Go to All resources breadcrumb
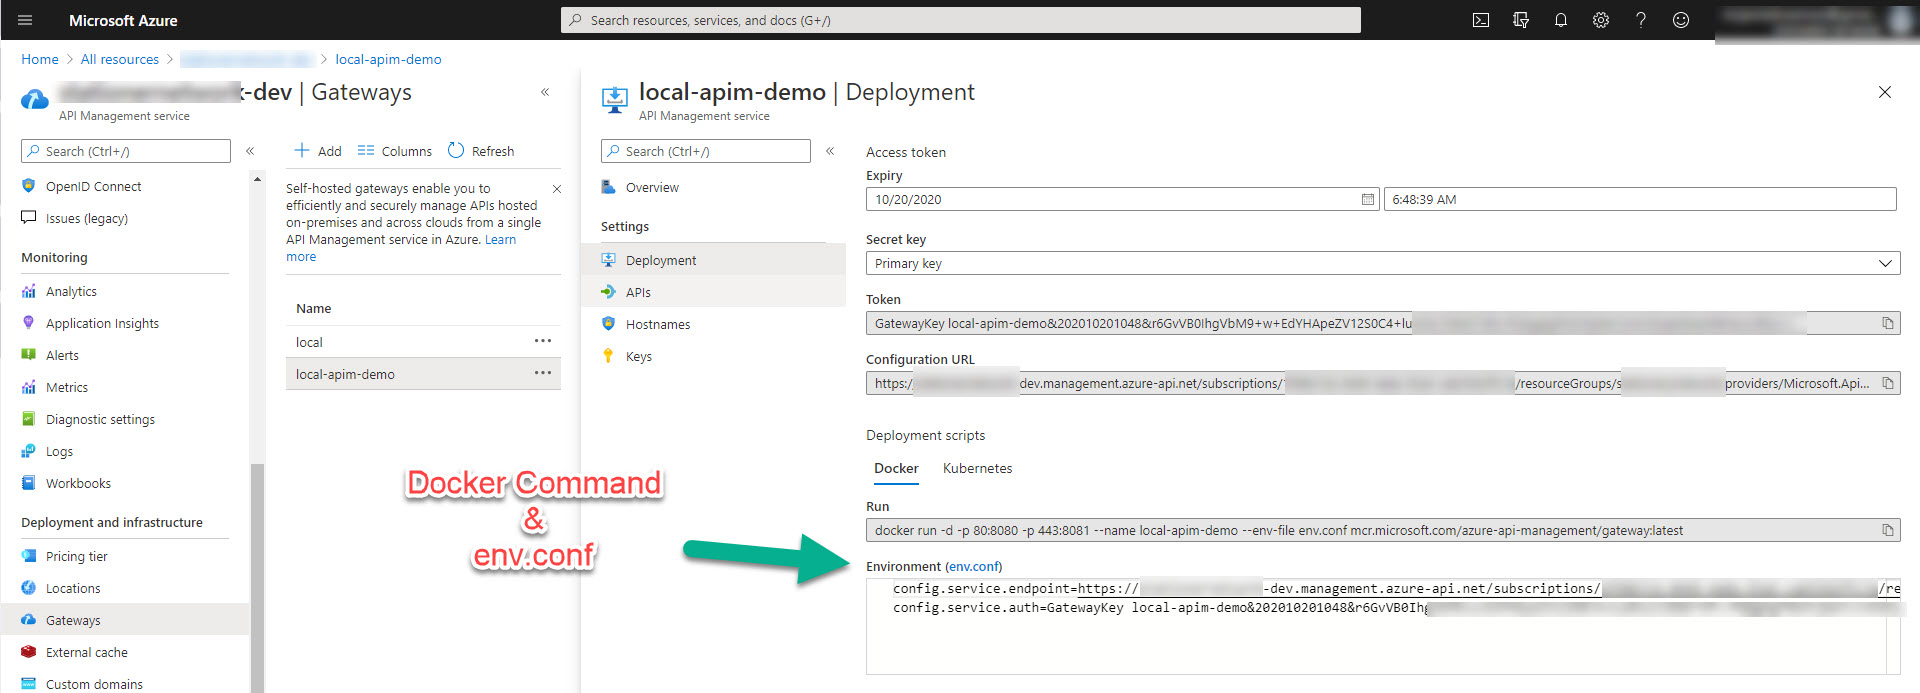Viewport: 1920px width, 693px height. [120, 59]
